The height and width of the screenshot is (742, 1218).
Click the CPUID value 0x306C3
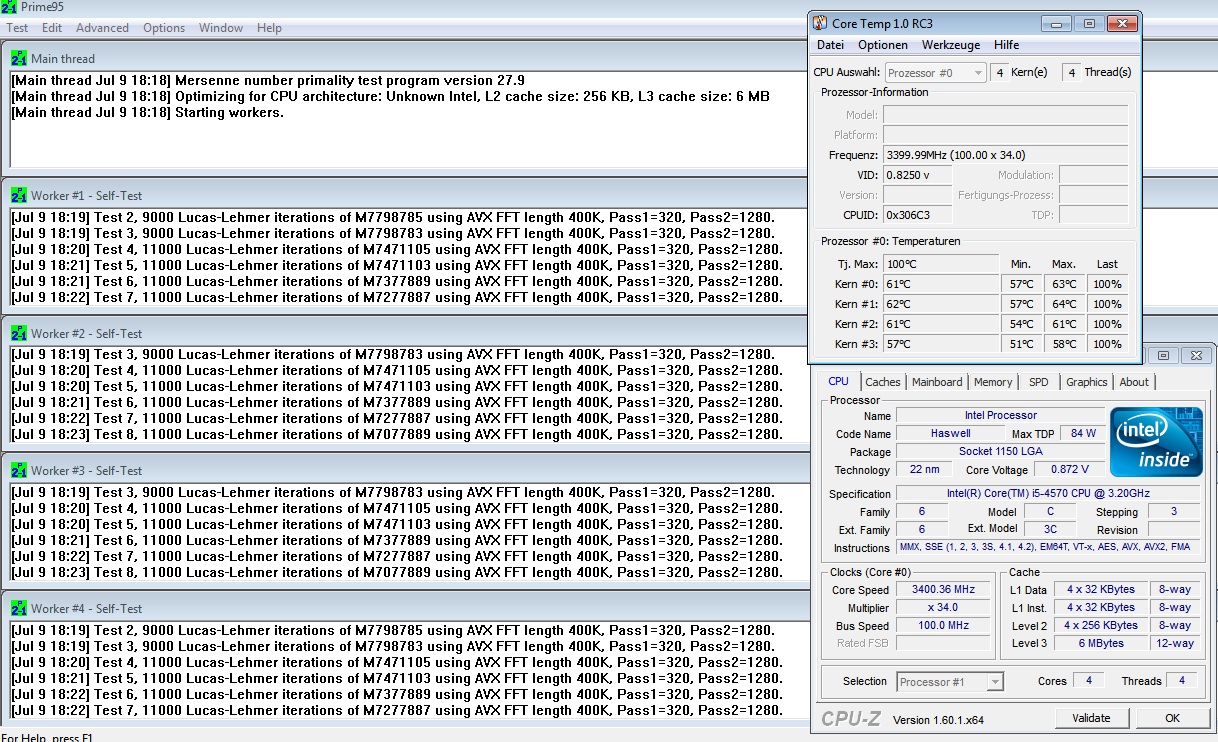coord(917,215)
